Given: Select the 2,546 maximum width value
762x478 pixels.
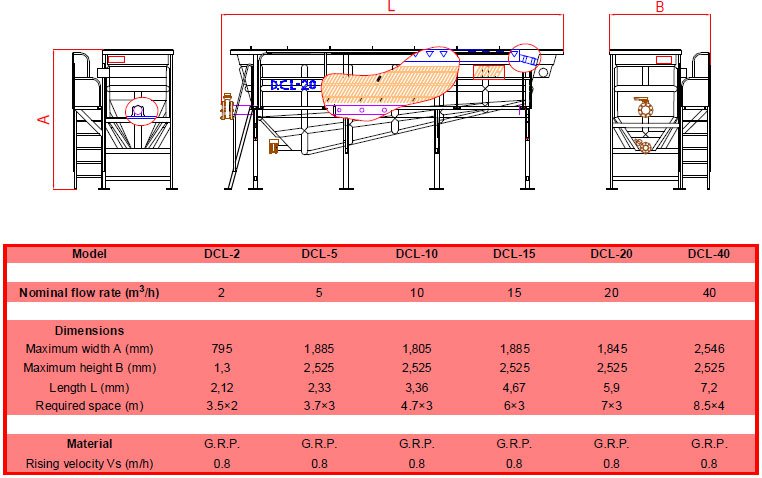Looking at the screenshot, I should tap(707, 349).
